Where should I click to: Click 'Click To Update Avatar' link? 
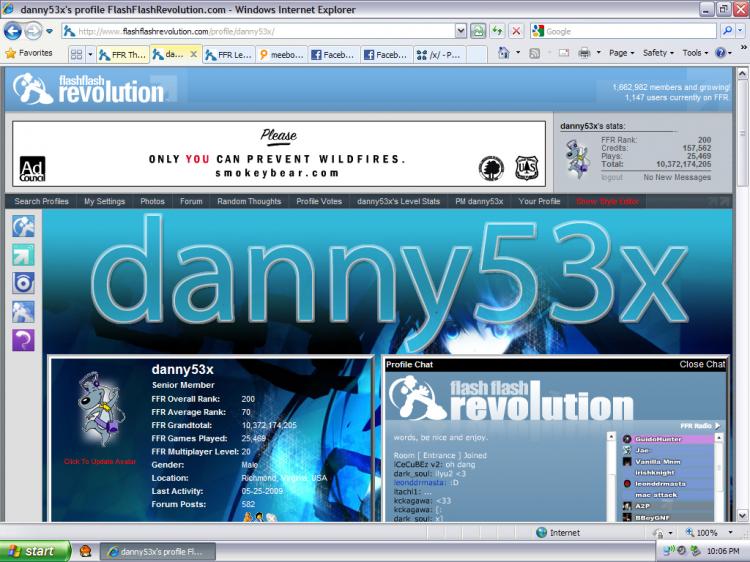coord(100,462)
